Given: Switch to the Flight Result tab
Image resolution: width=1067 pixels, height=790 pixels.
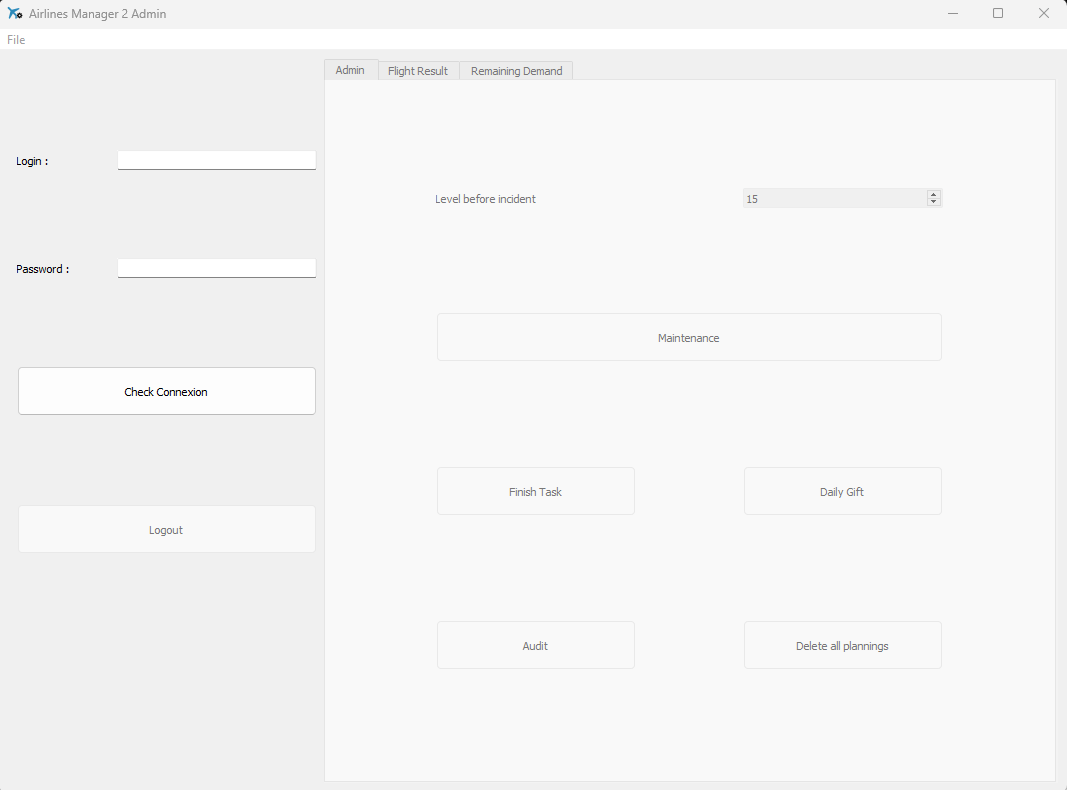Looking at the screenshot, I should (418, 71).
